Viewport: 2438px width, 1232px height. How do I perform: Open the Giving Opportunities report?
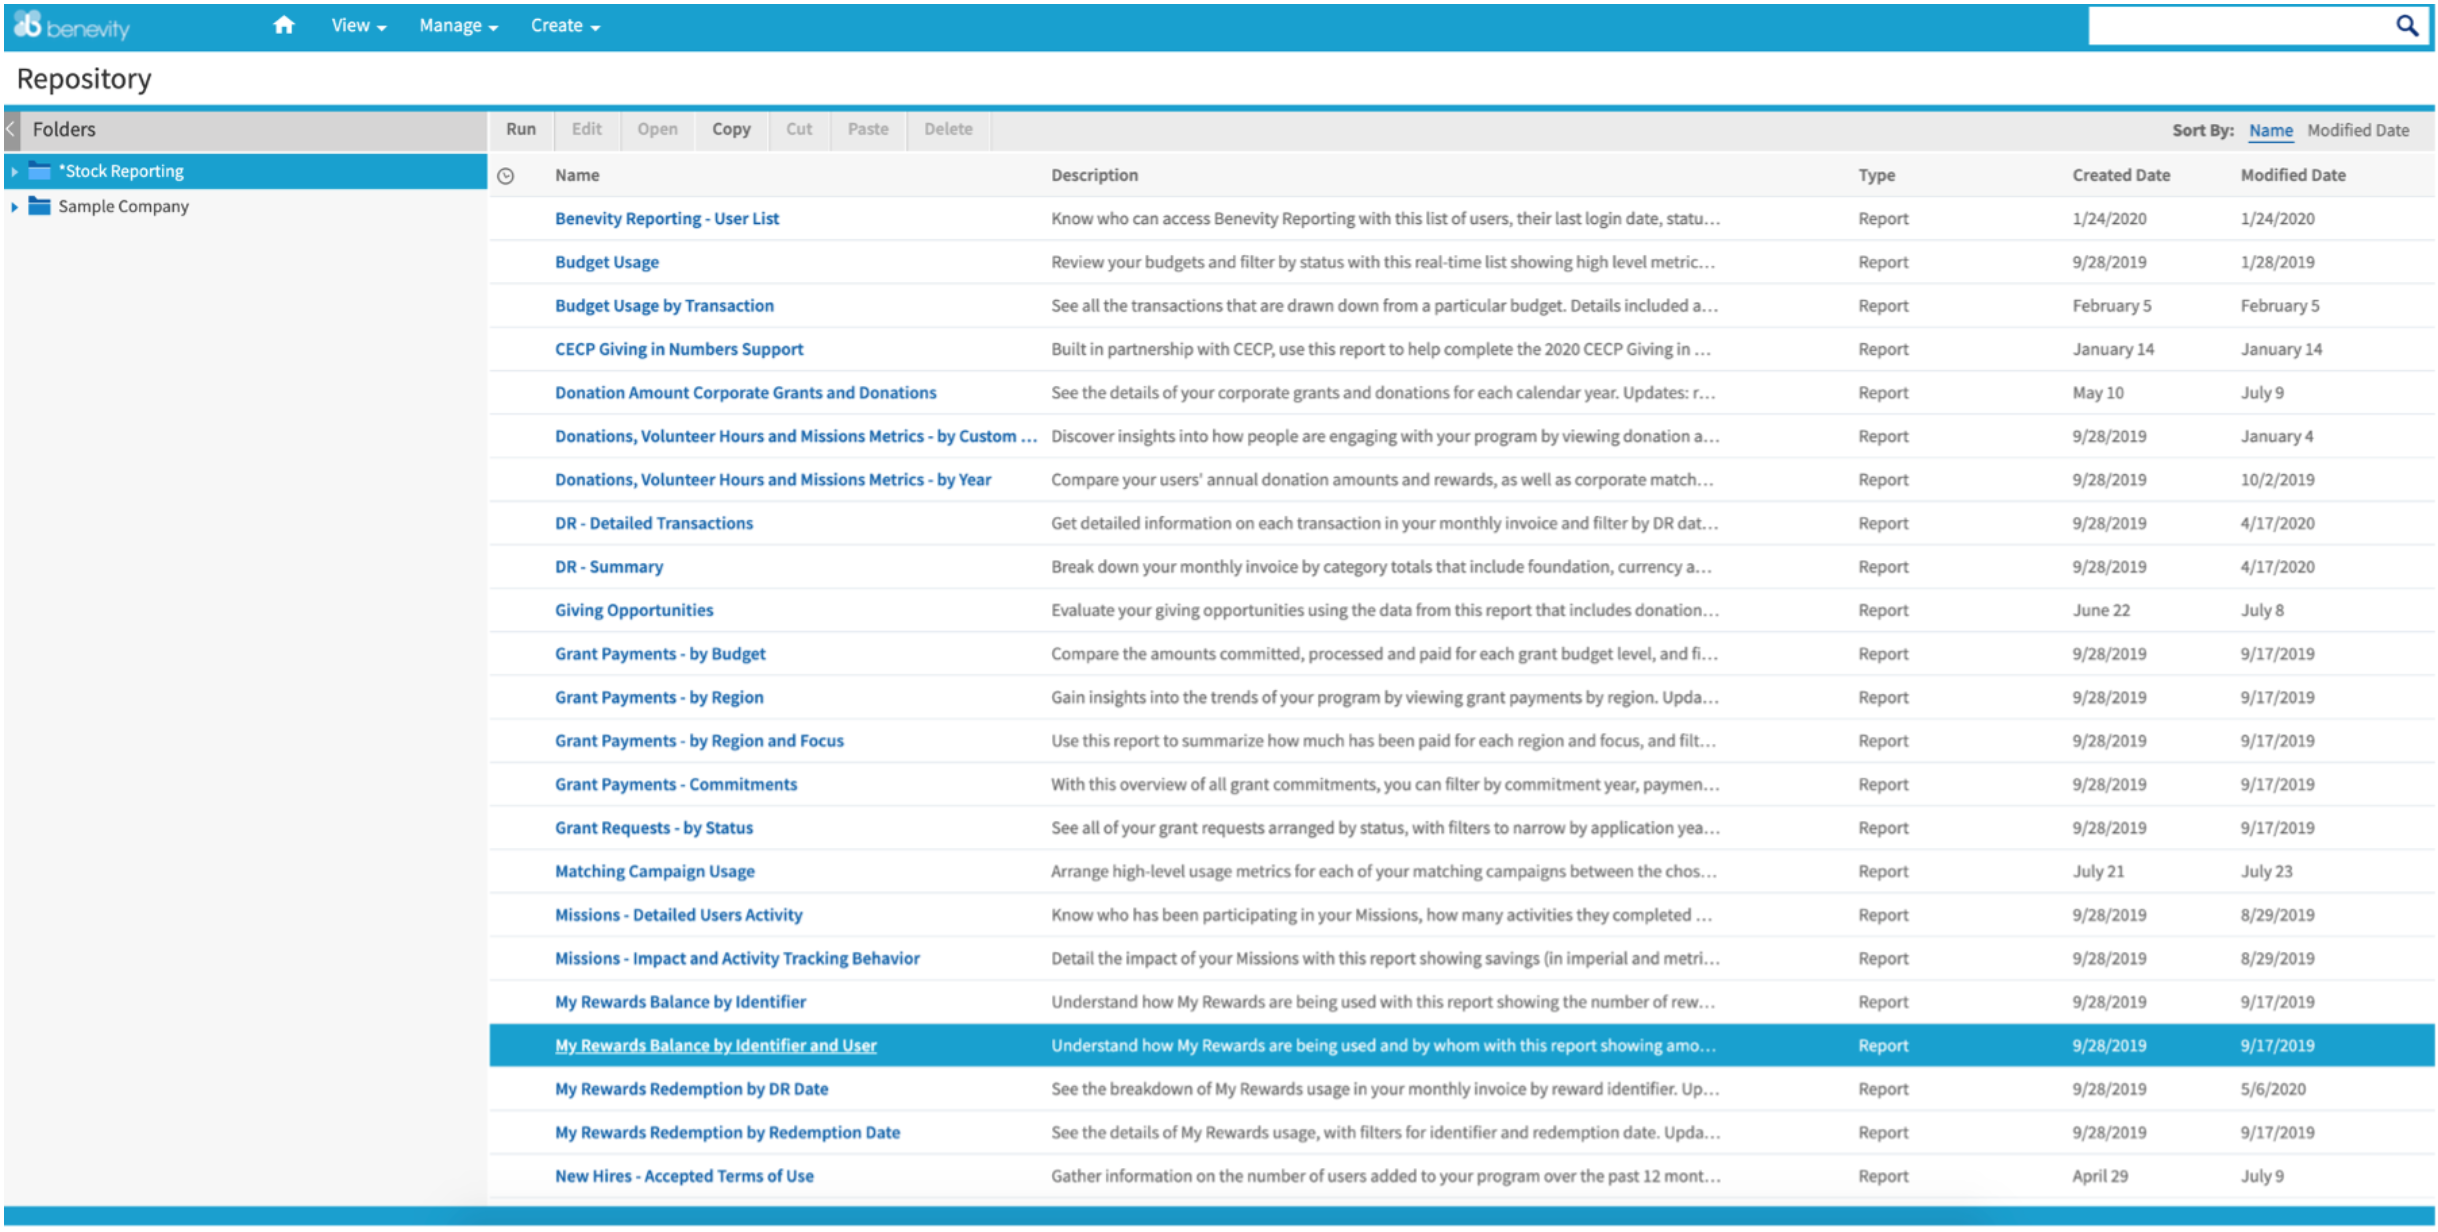[634, 610]
